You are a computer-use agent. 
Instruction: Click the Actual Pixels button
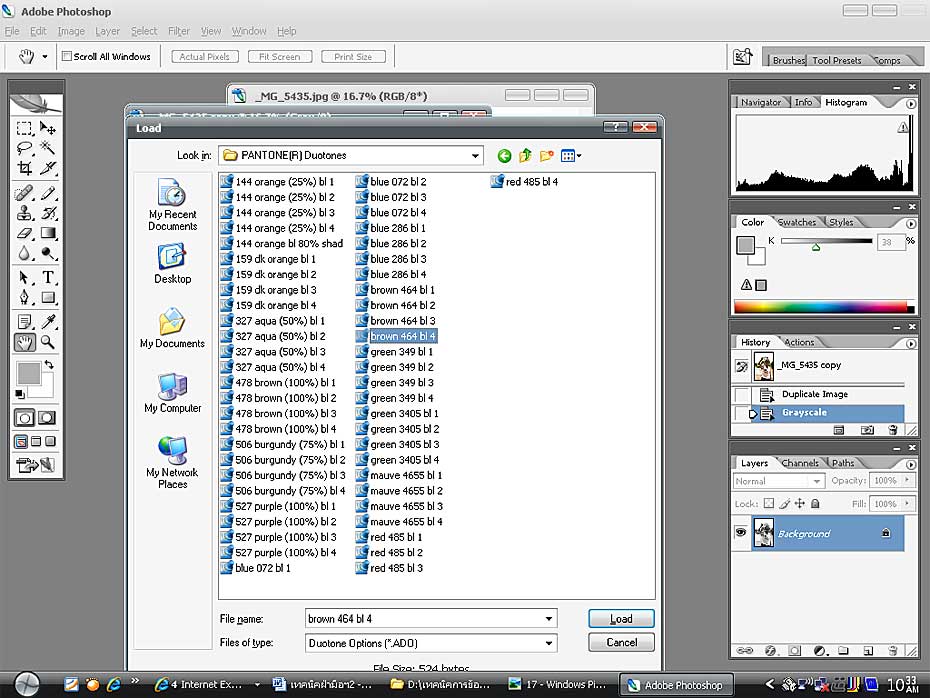[205, 56]
